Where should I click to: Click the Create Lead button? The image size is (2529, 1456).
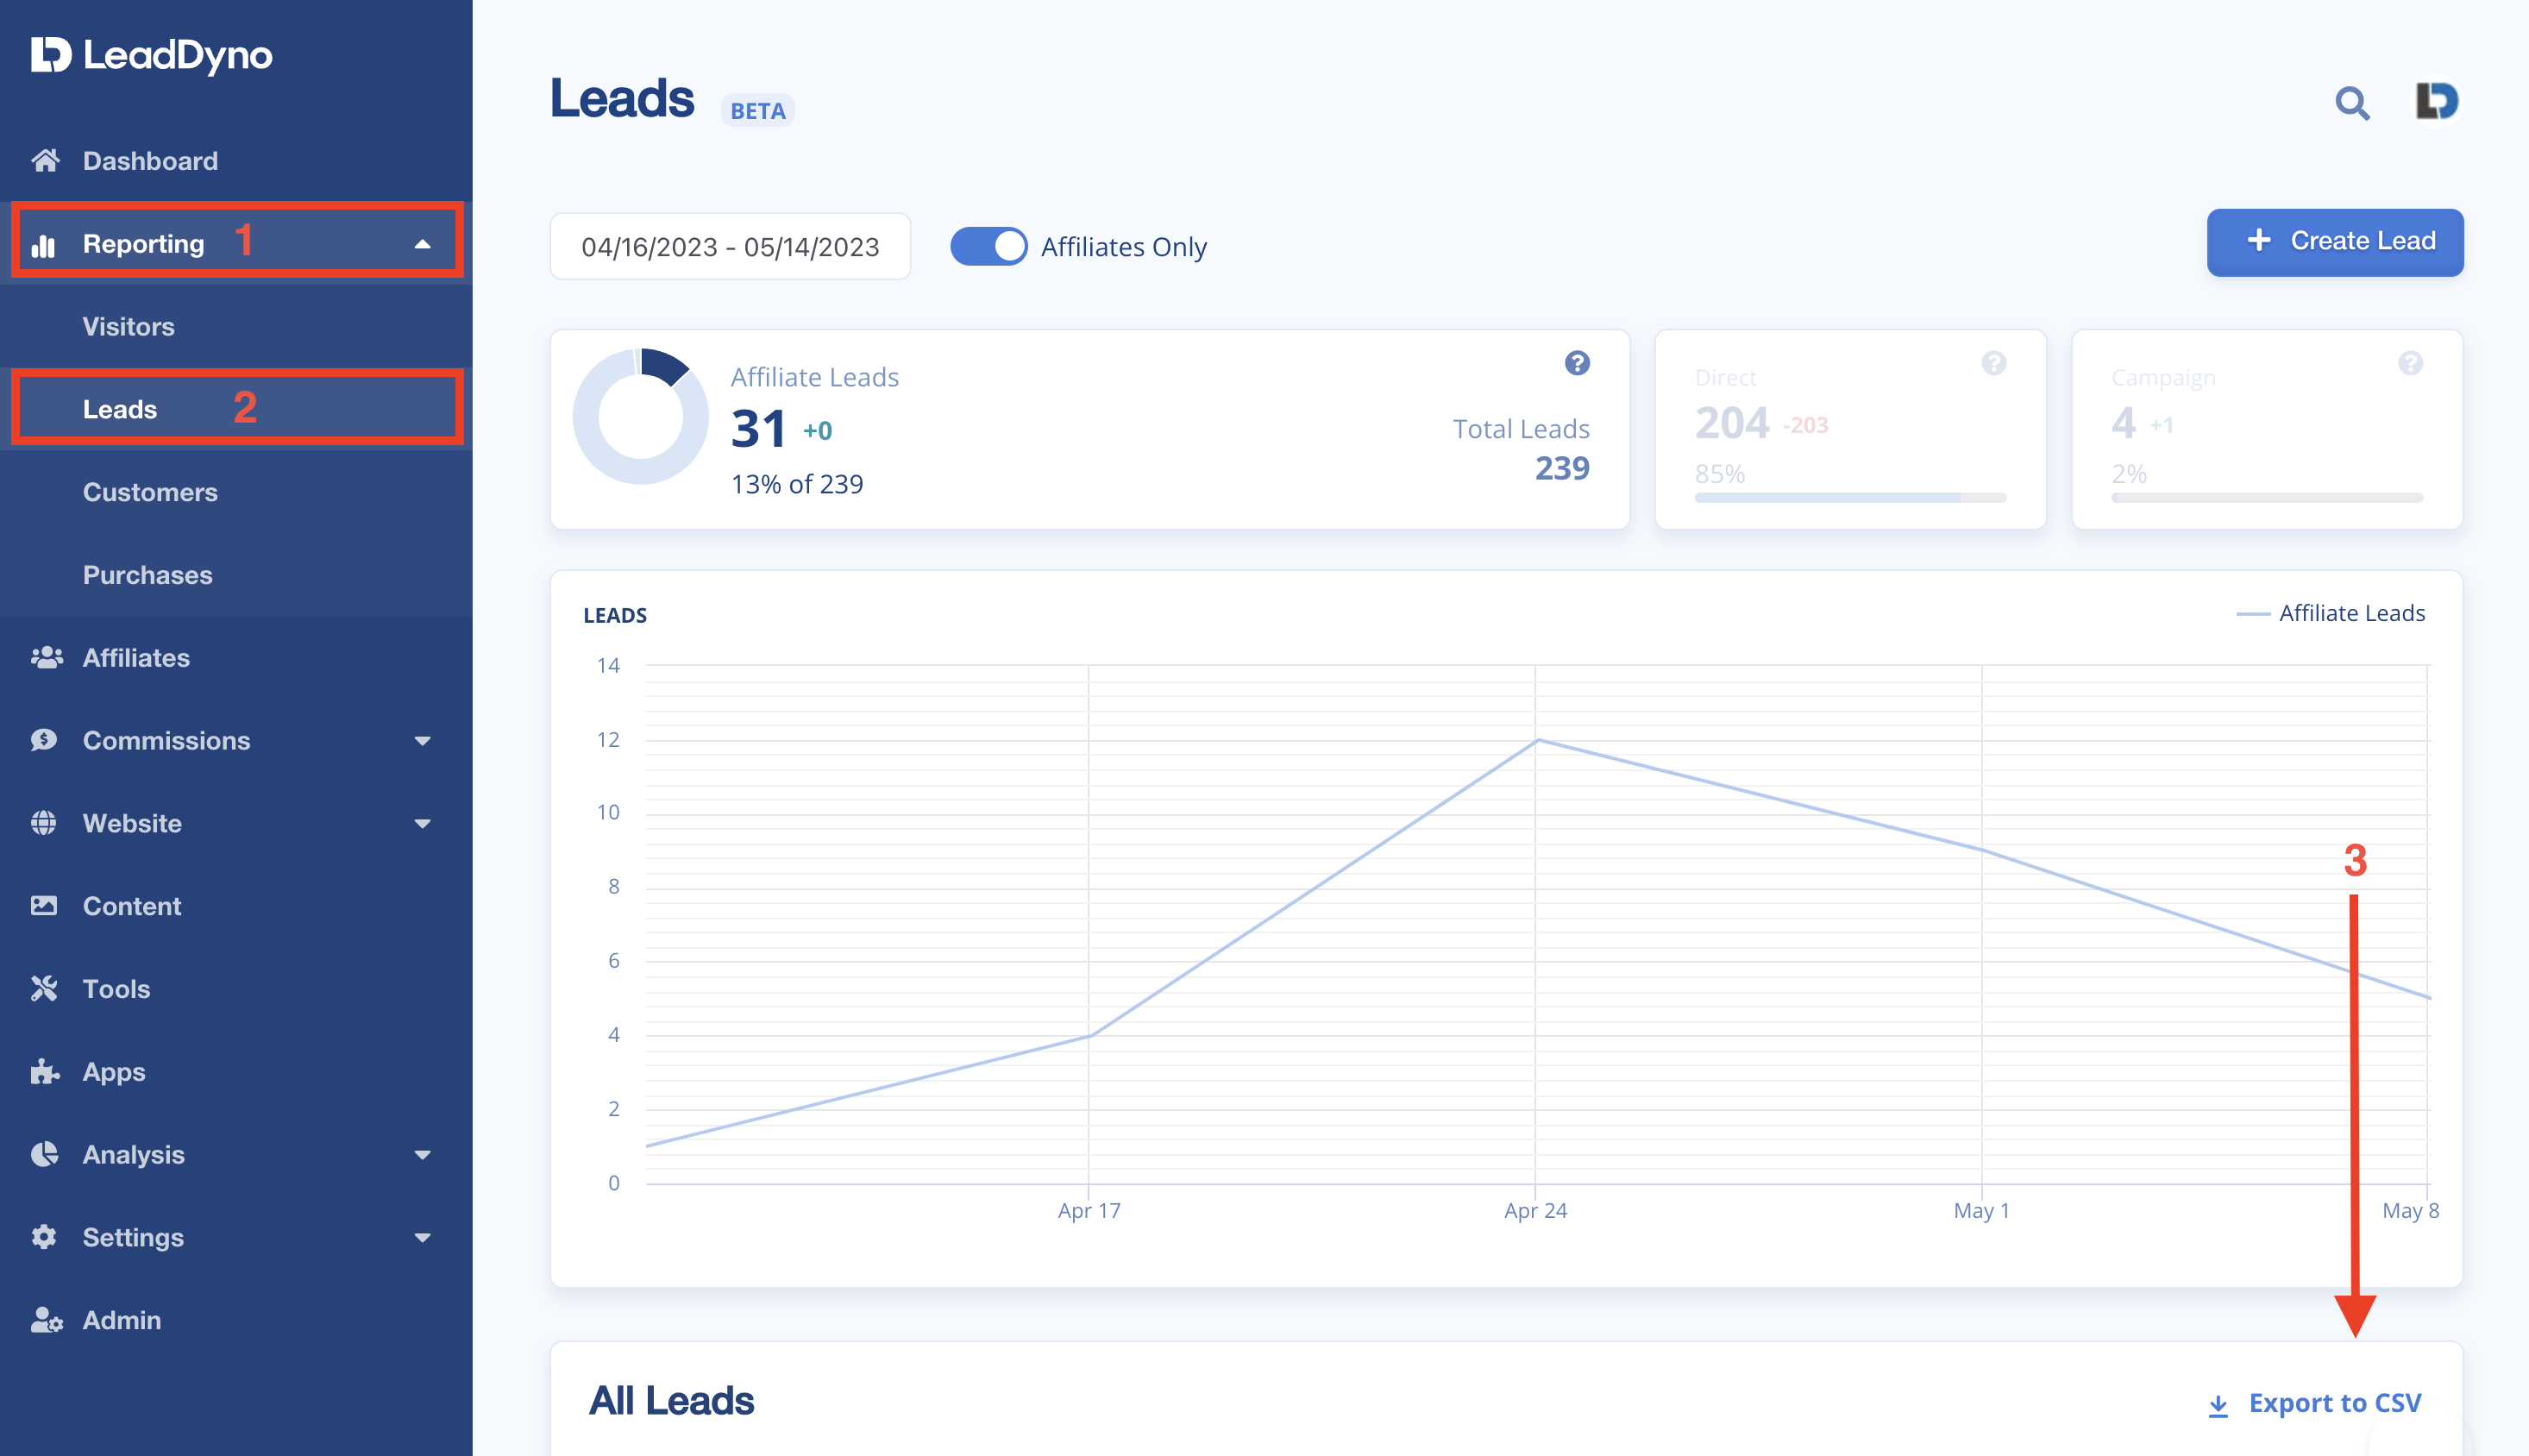pyautogui.click(x=2335, y=242)
